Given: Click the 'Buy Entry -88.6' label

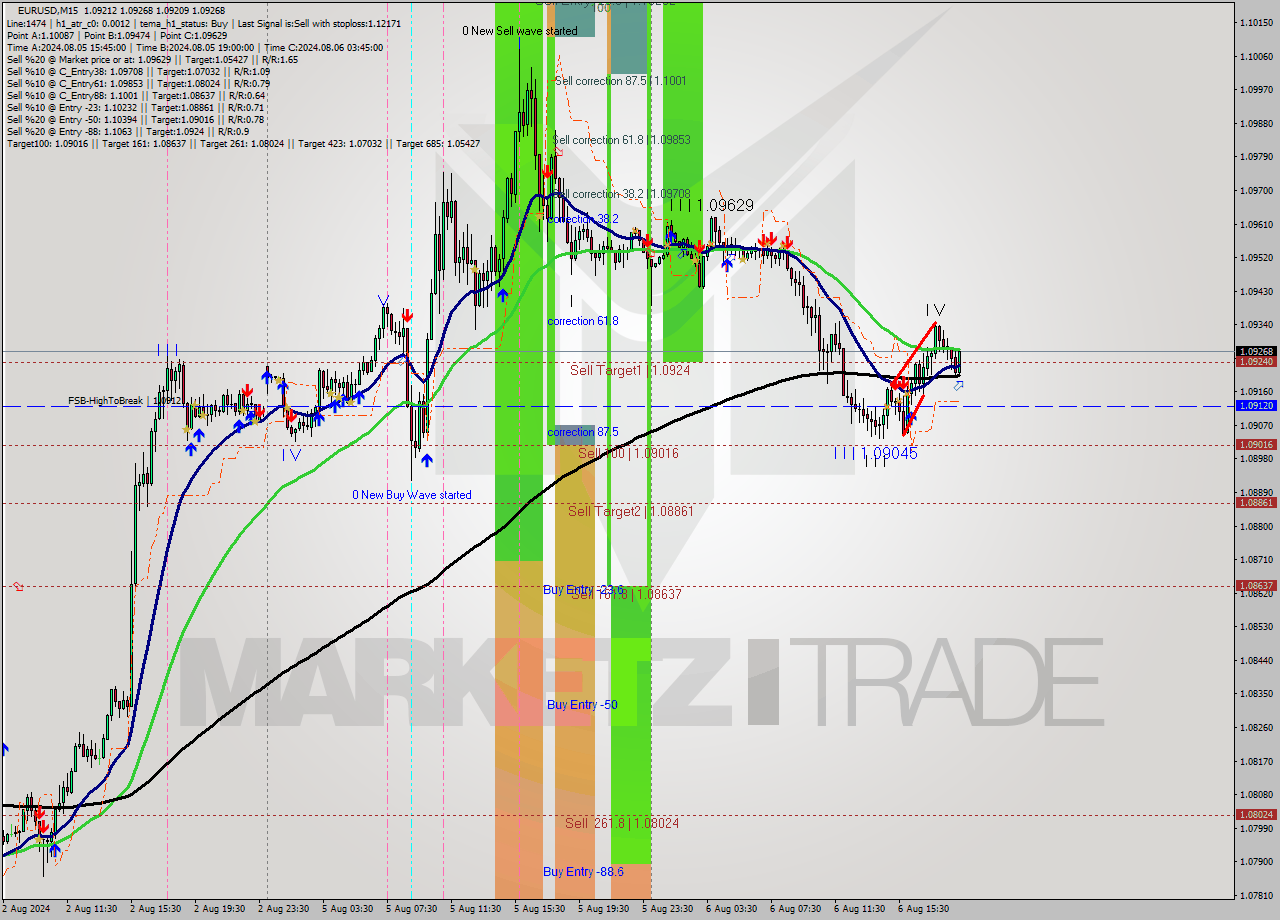Looking at the screenshot, I should [583, 872].
